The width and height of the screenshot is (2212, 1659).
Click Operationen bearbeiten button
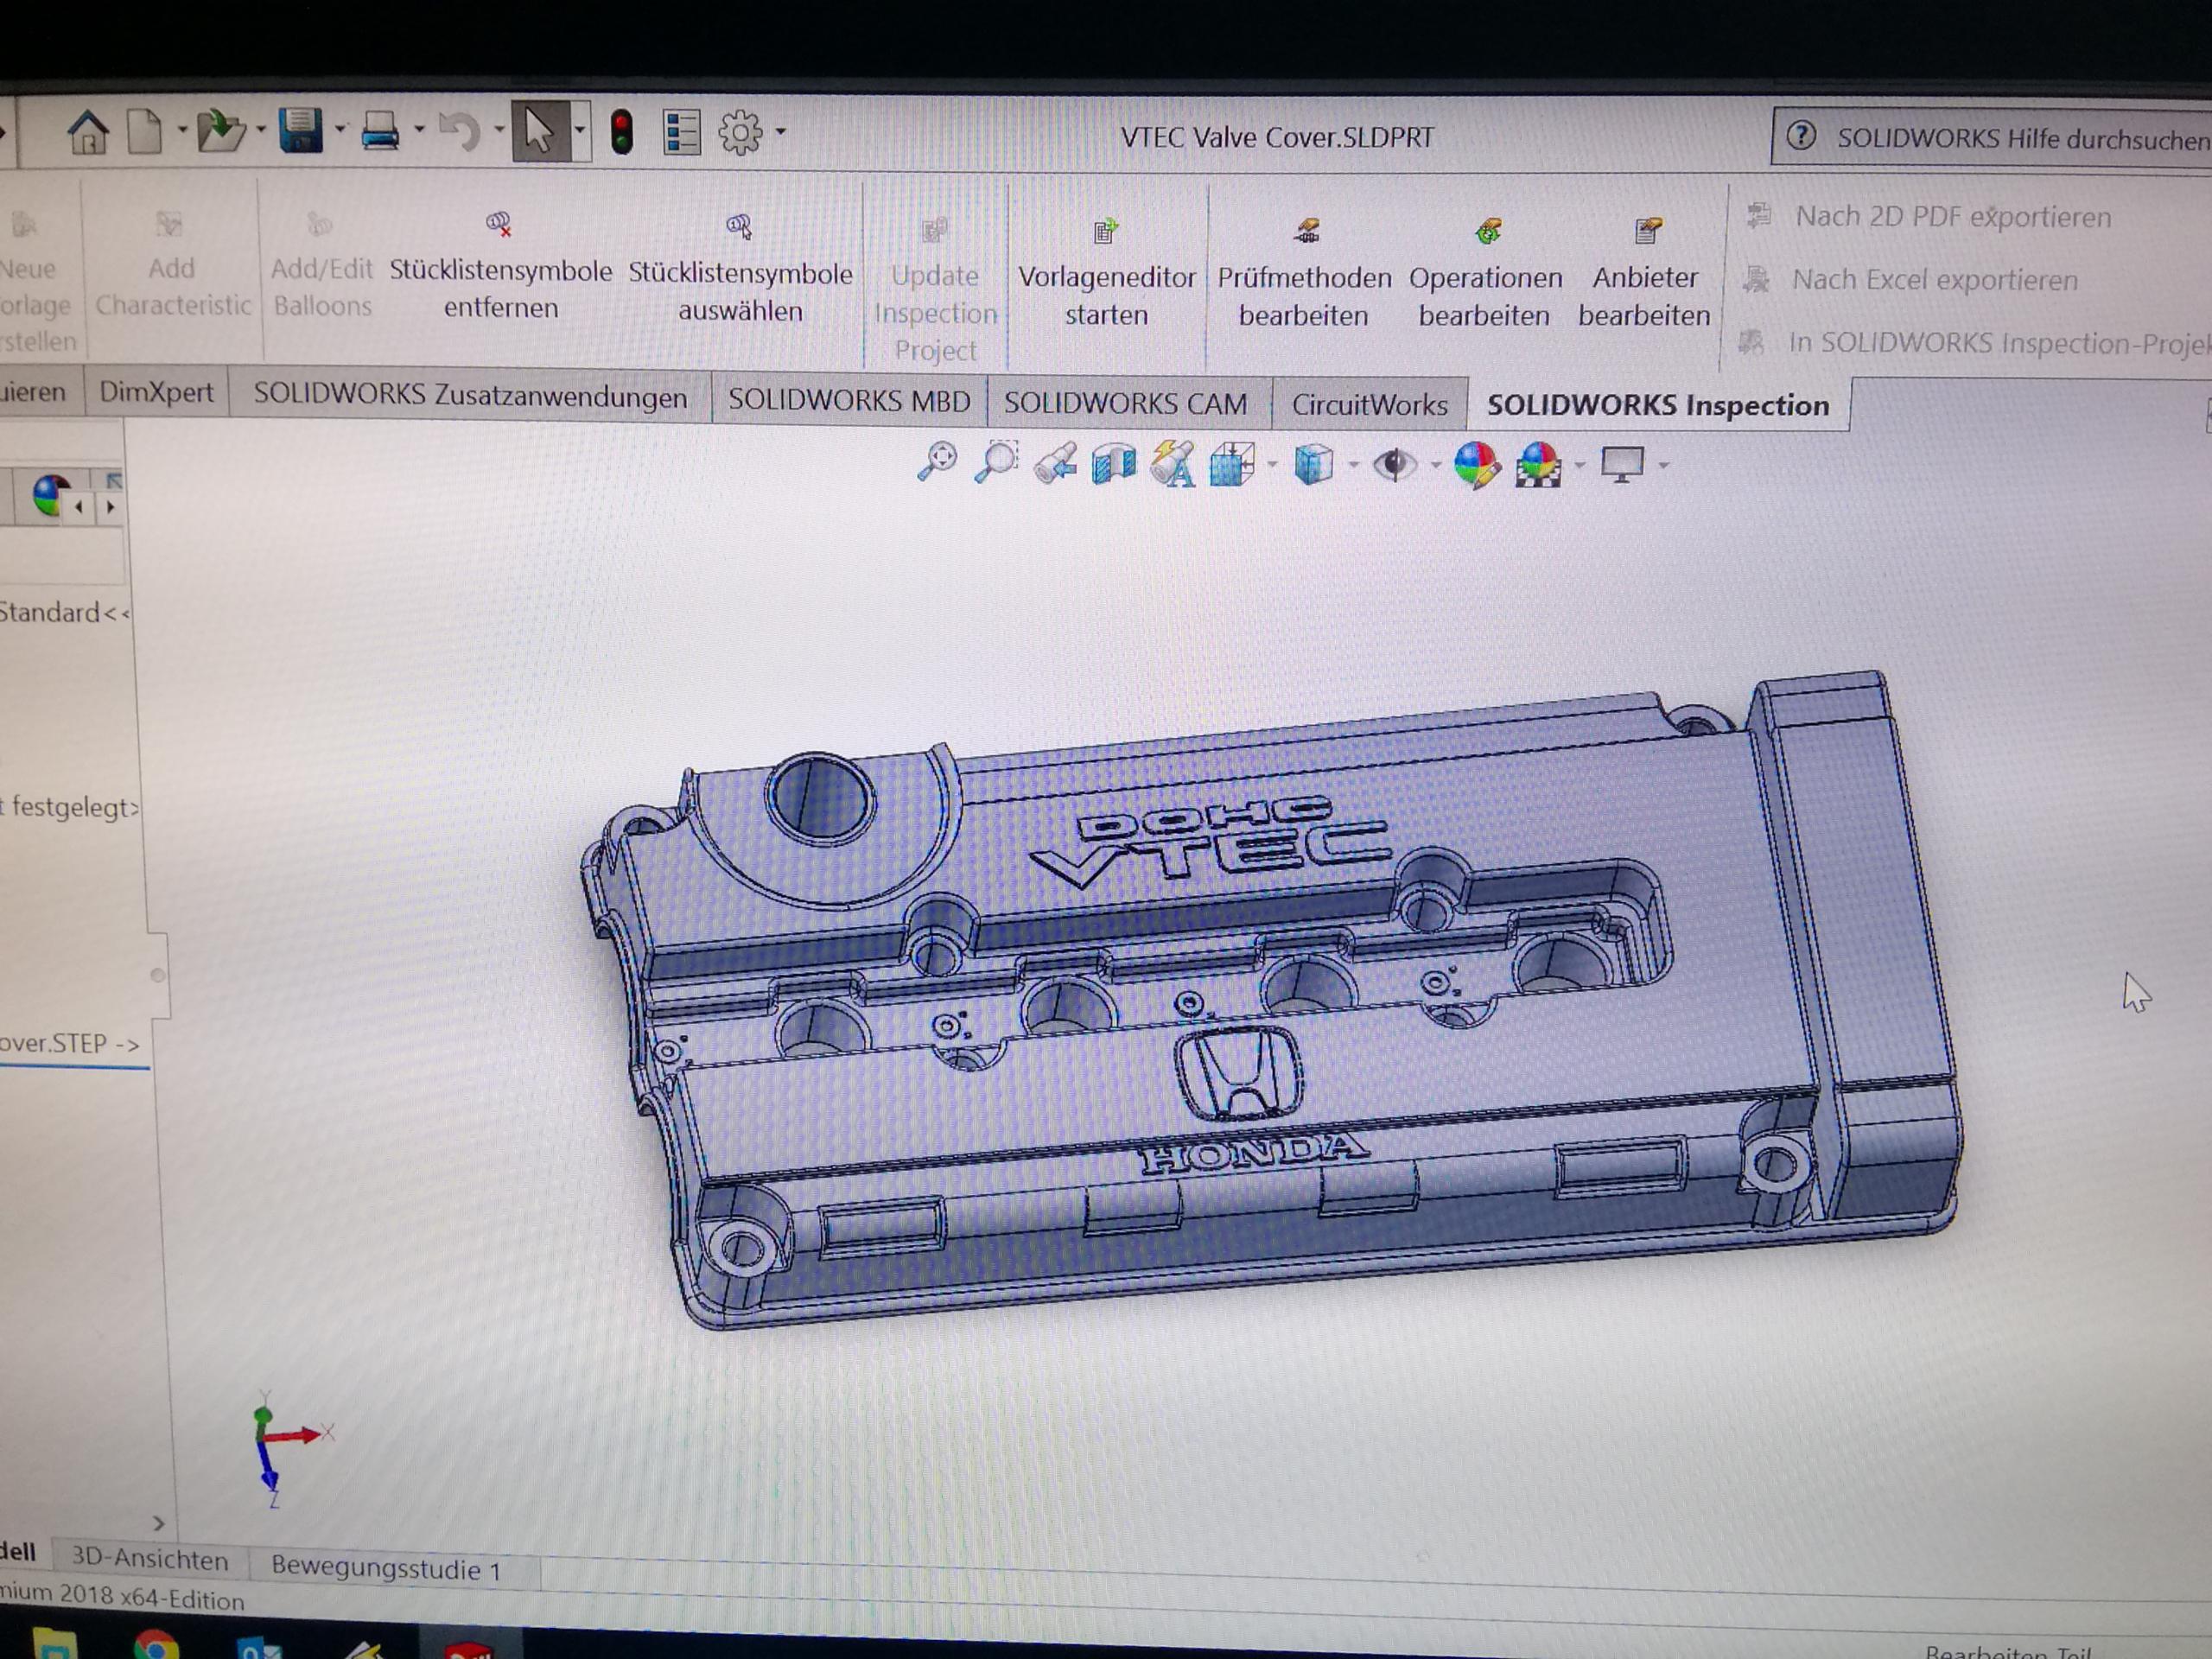[1485, 274]
